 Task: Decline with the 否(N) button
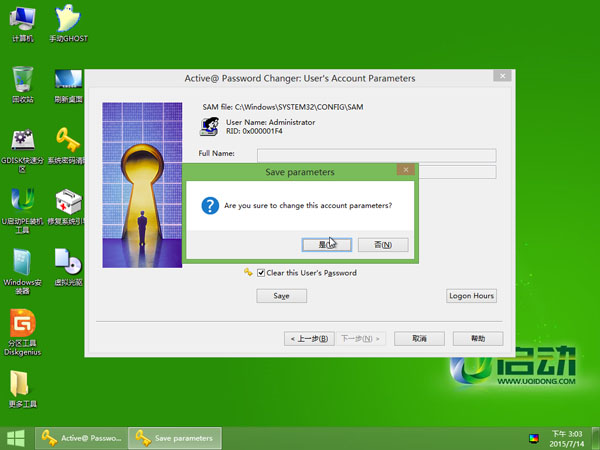click(x=383, y=245)
